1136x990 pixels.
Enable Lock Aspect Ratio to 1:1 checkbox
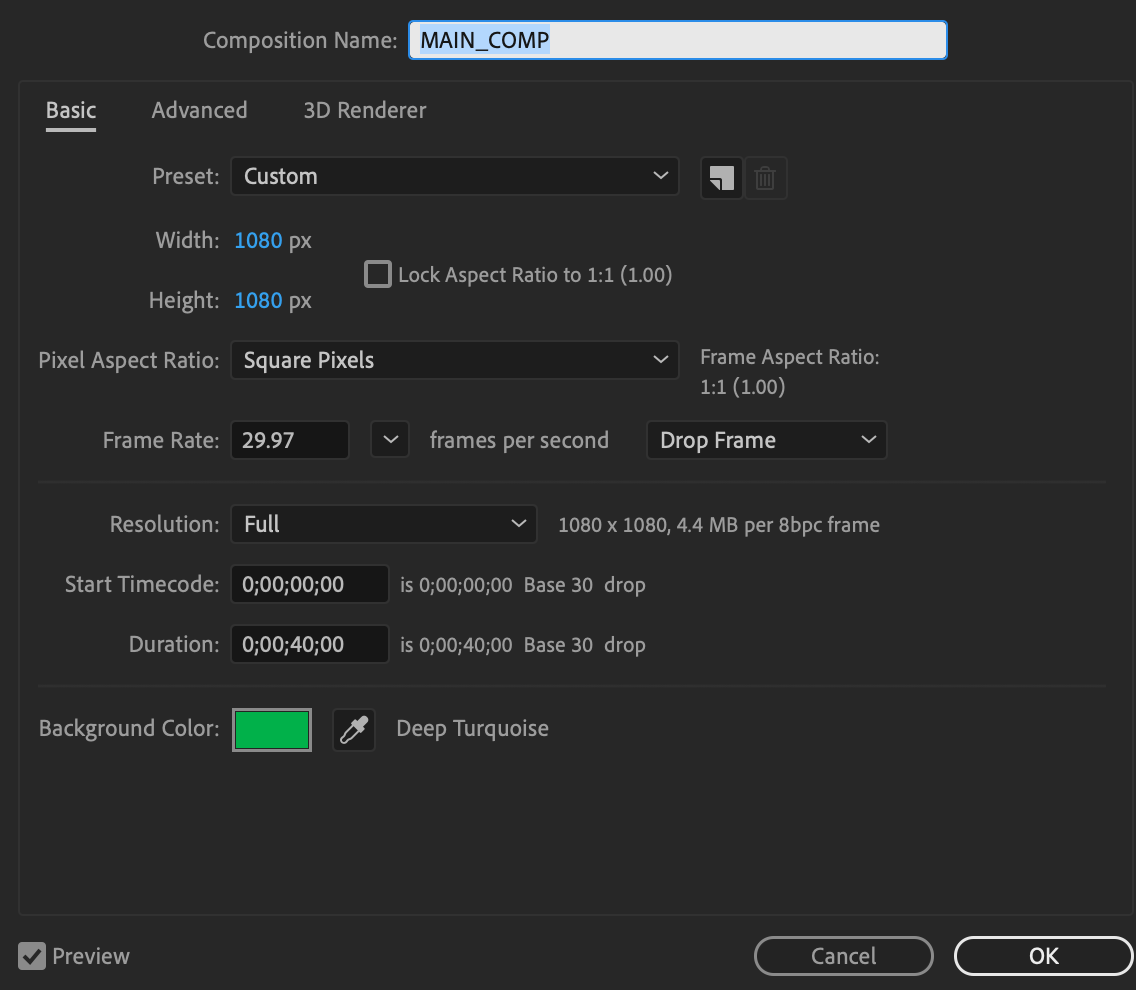pos(378,274)
